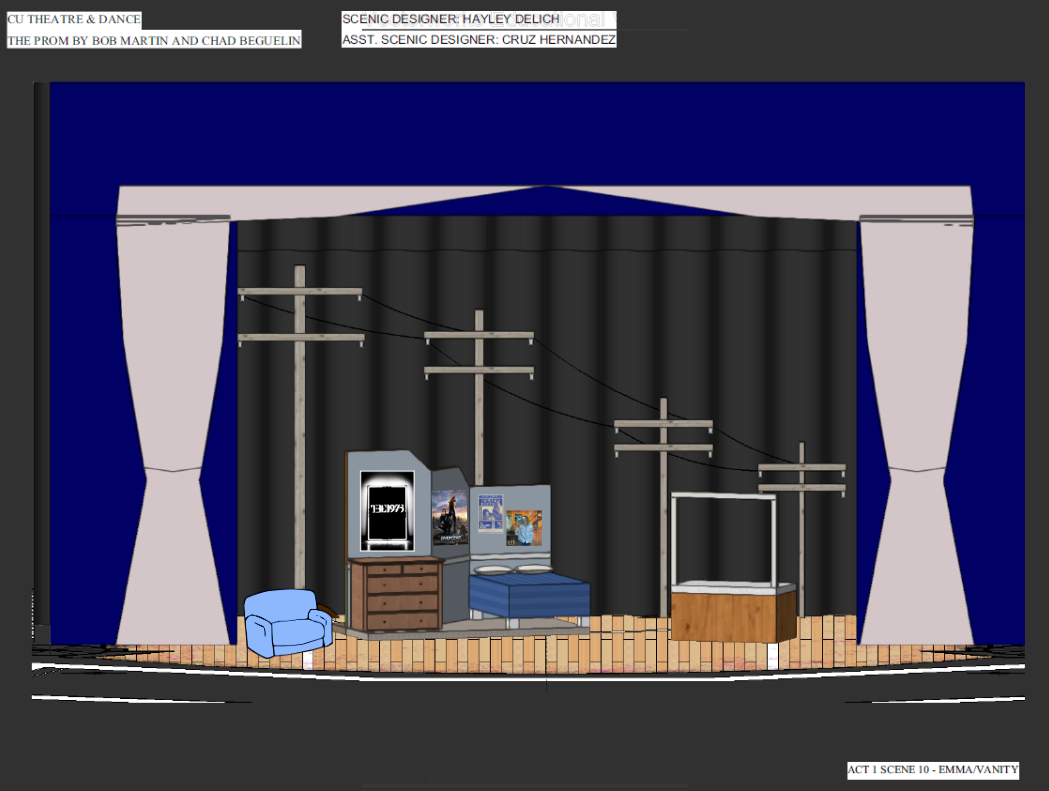This screenshot has width=1049, height=791.
Task: Click ASST. SCENIC DESIGNER: CRUZ HERNANDEZ label
Action: [478, 39]
